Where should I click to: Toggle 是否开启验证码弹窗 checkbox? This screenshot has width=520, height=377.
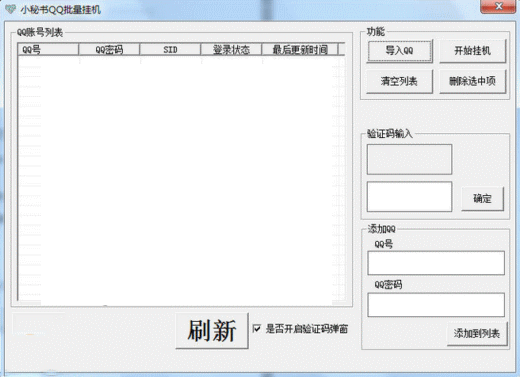[257, 329]
